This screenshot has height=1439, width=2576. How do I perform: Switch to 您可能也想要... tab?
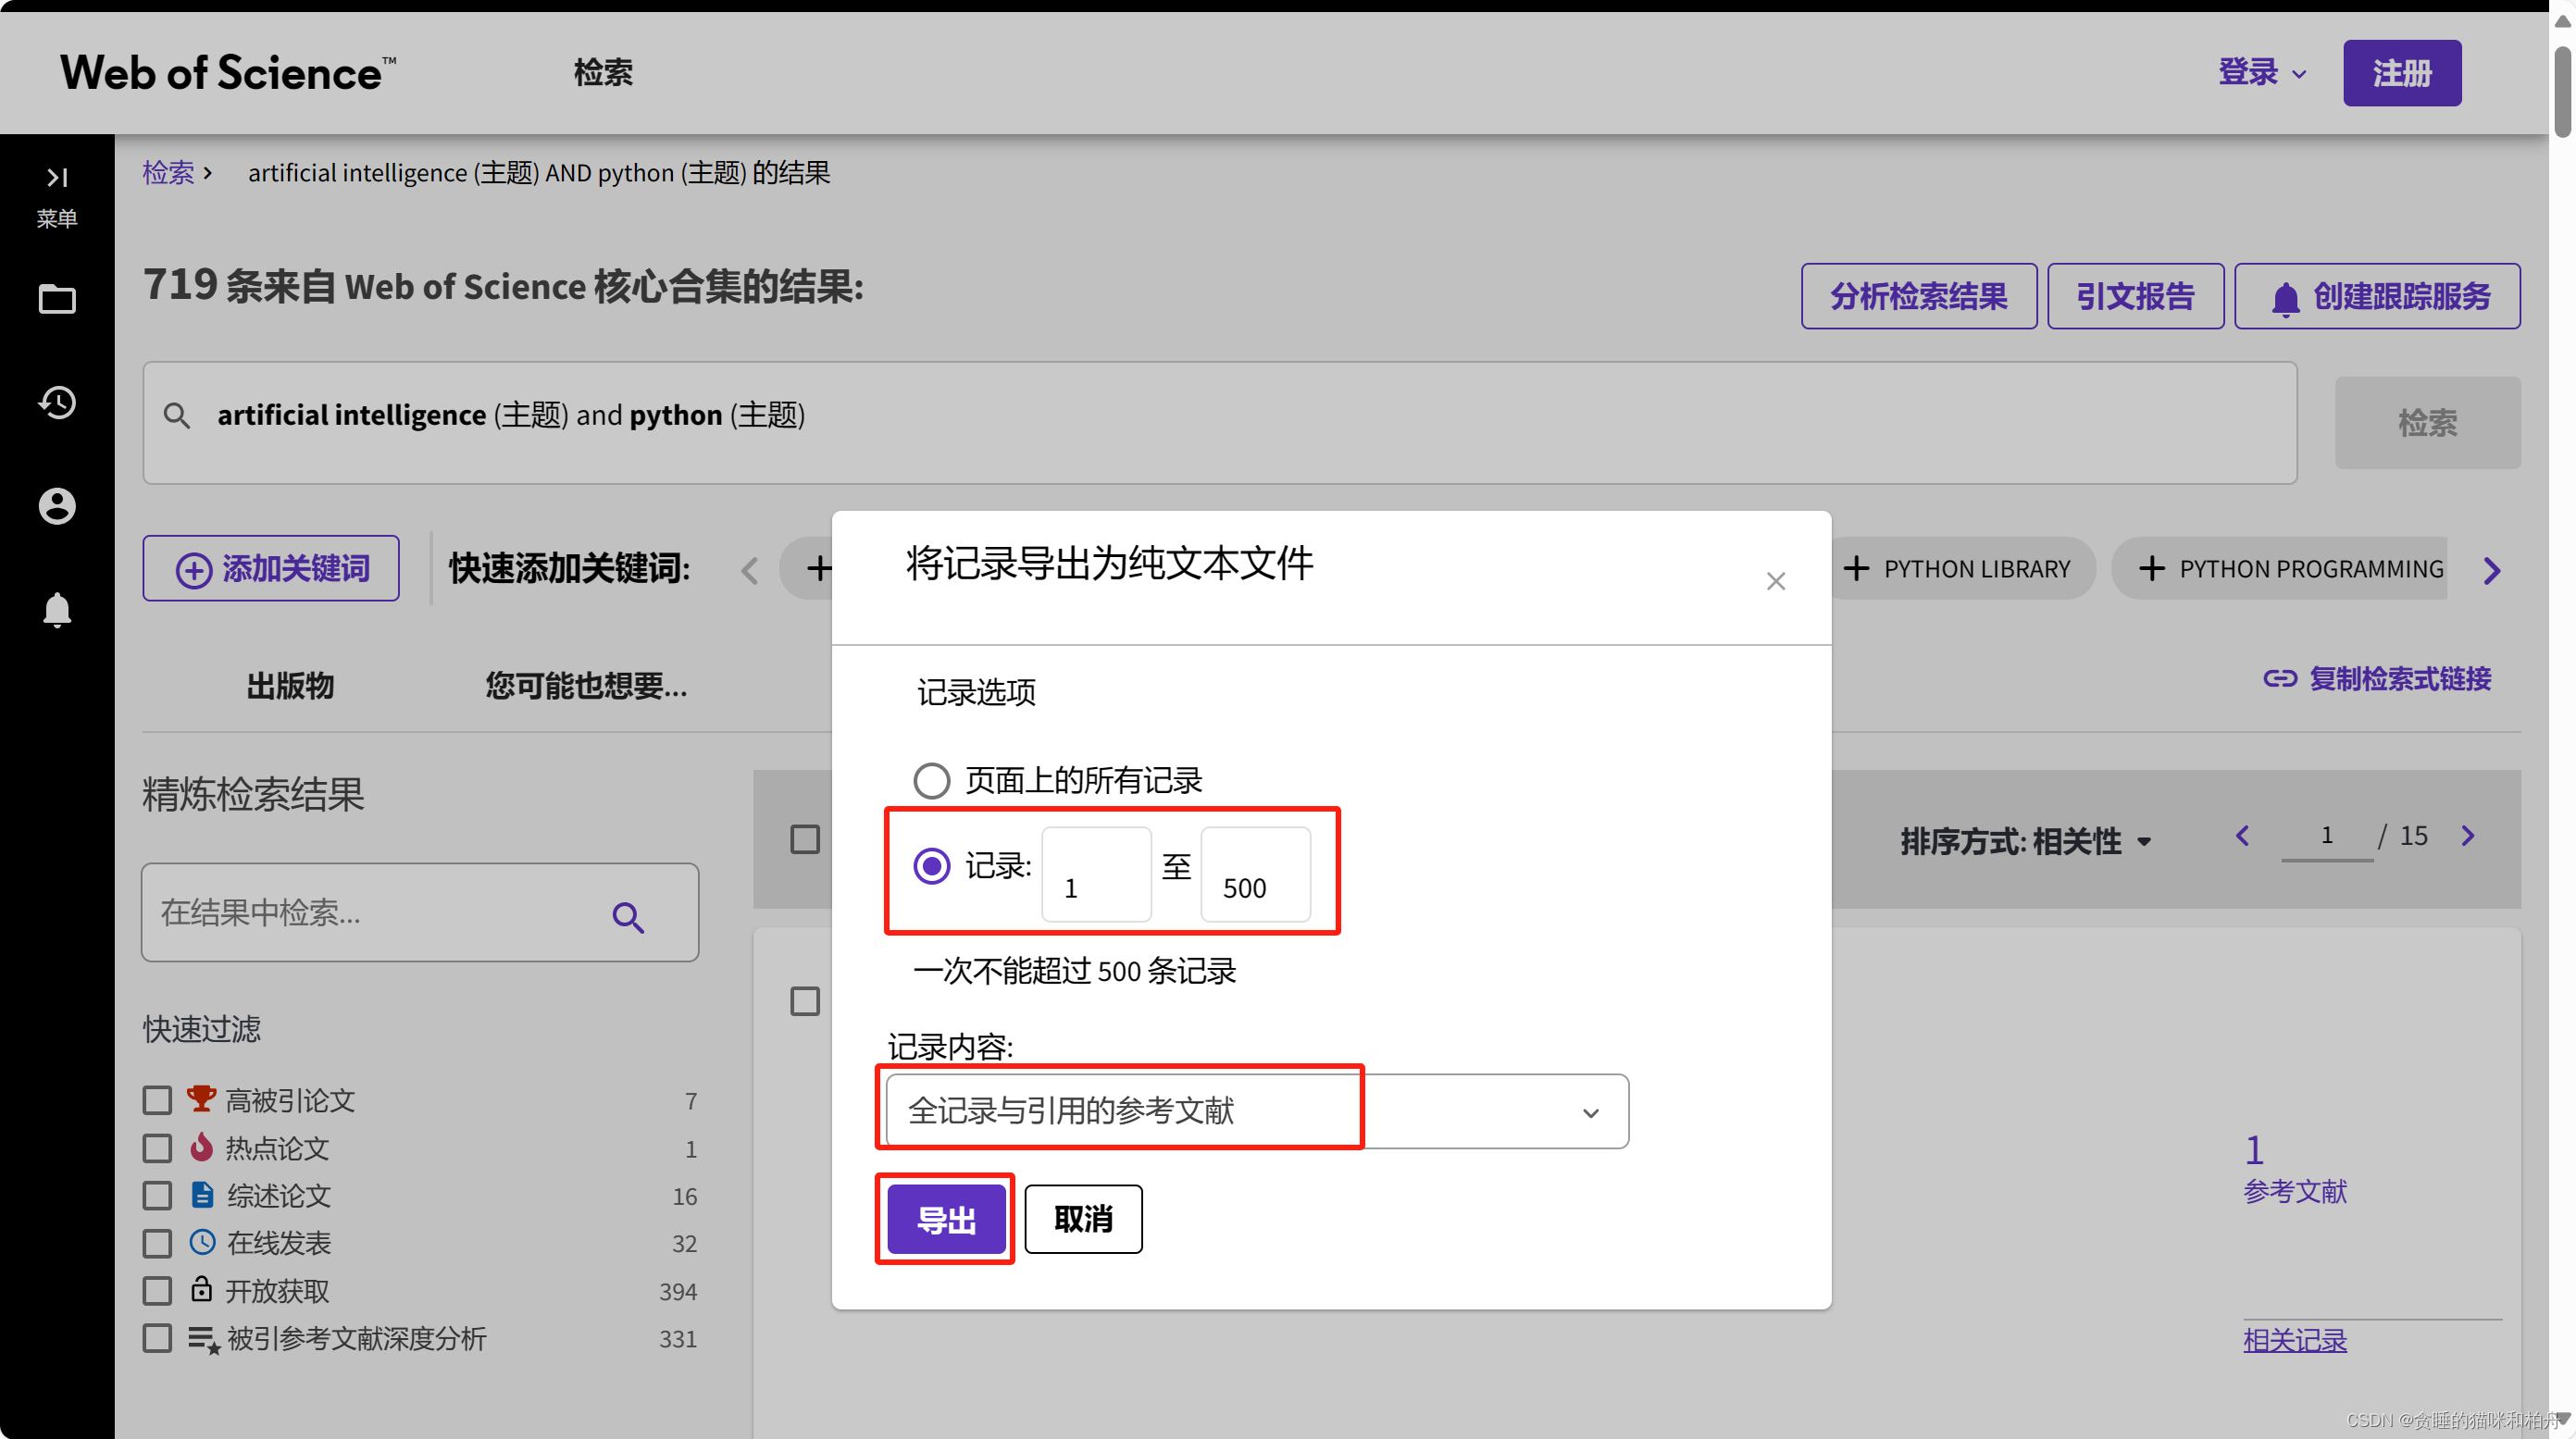tap(586, 686)
